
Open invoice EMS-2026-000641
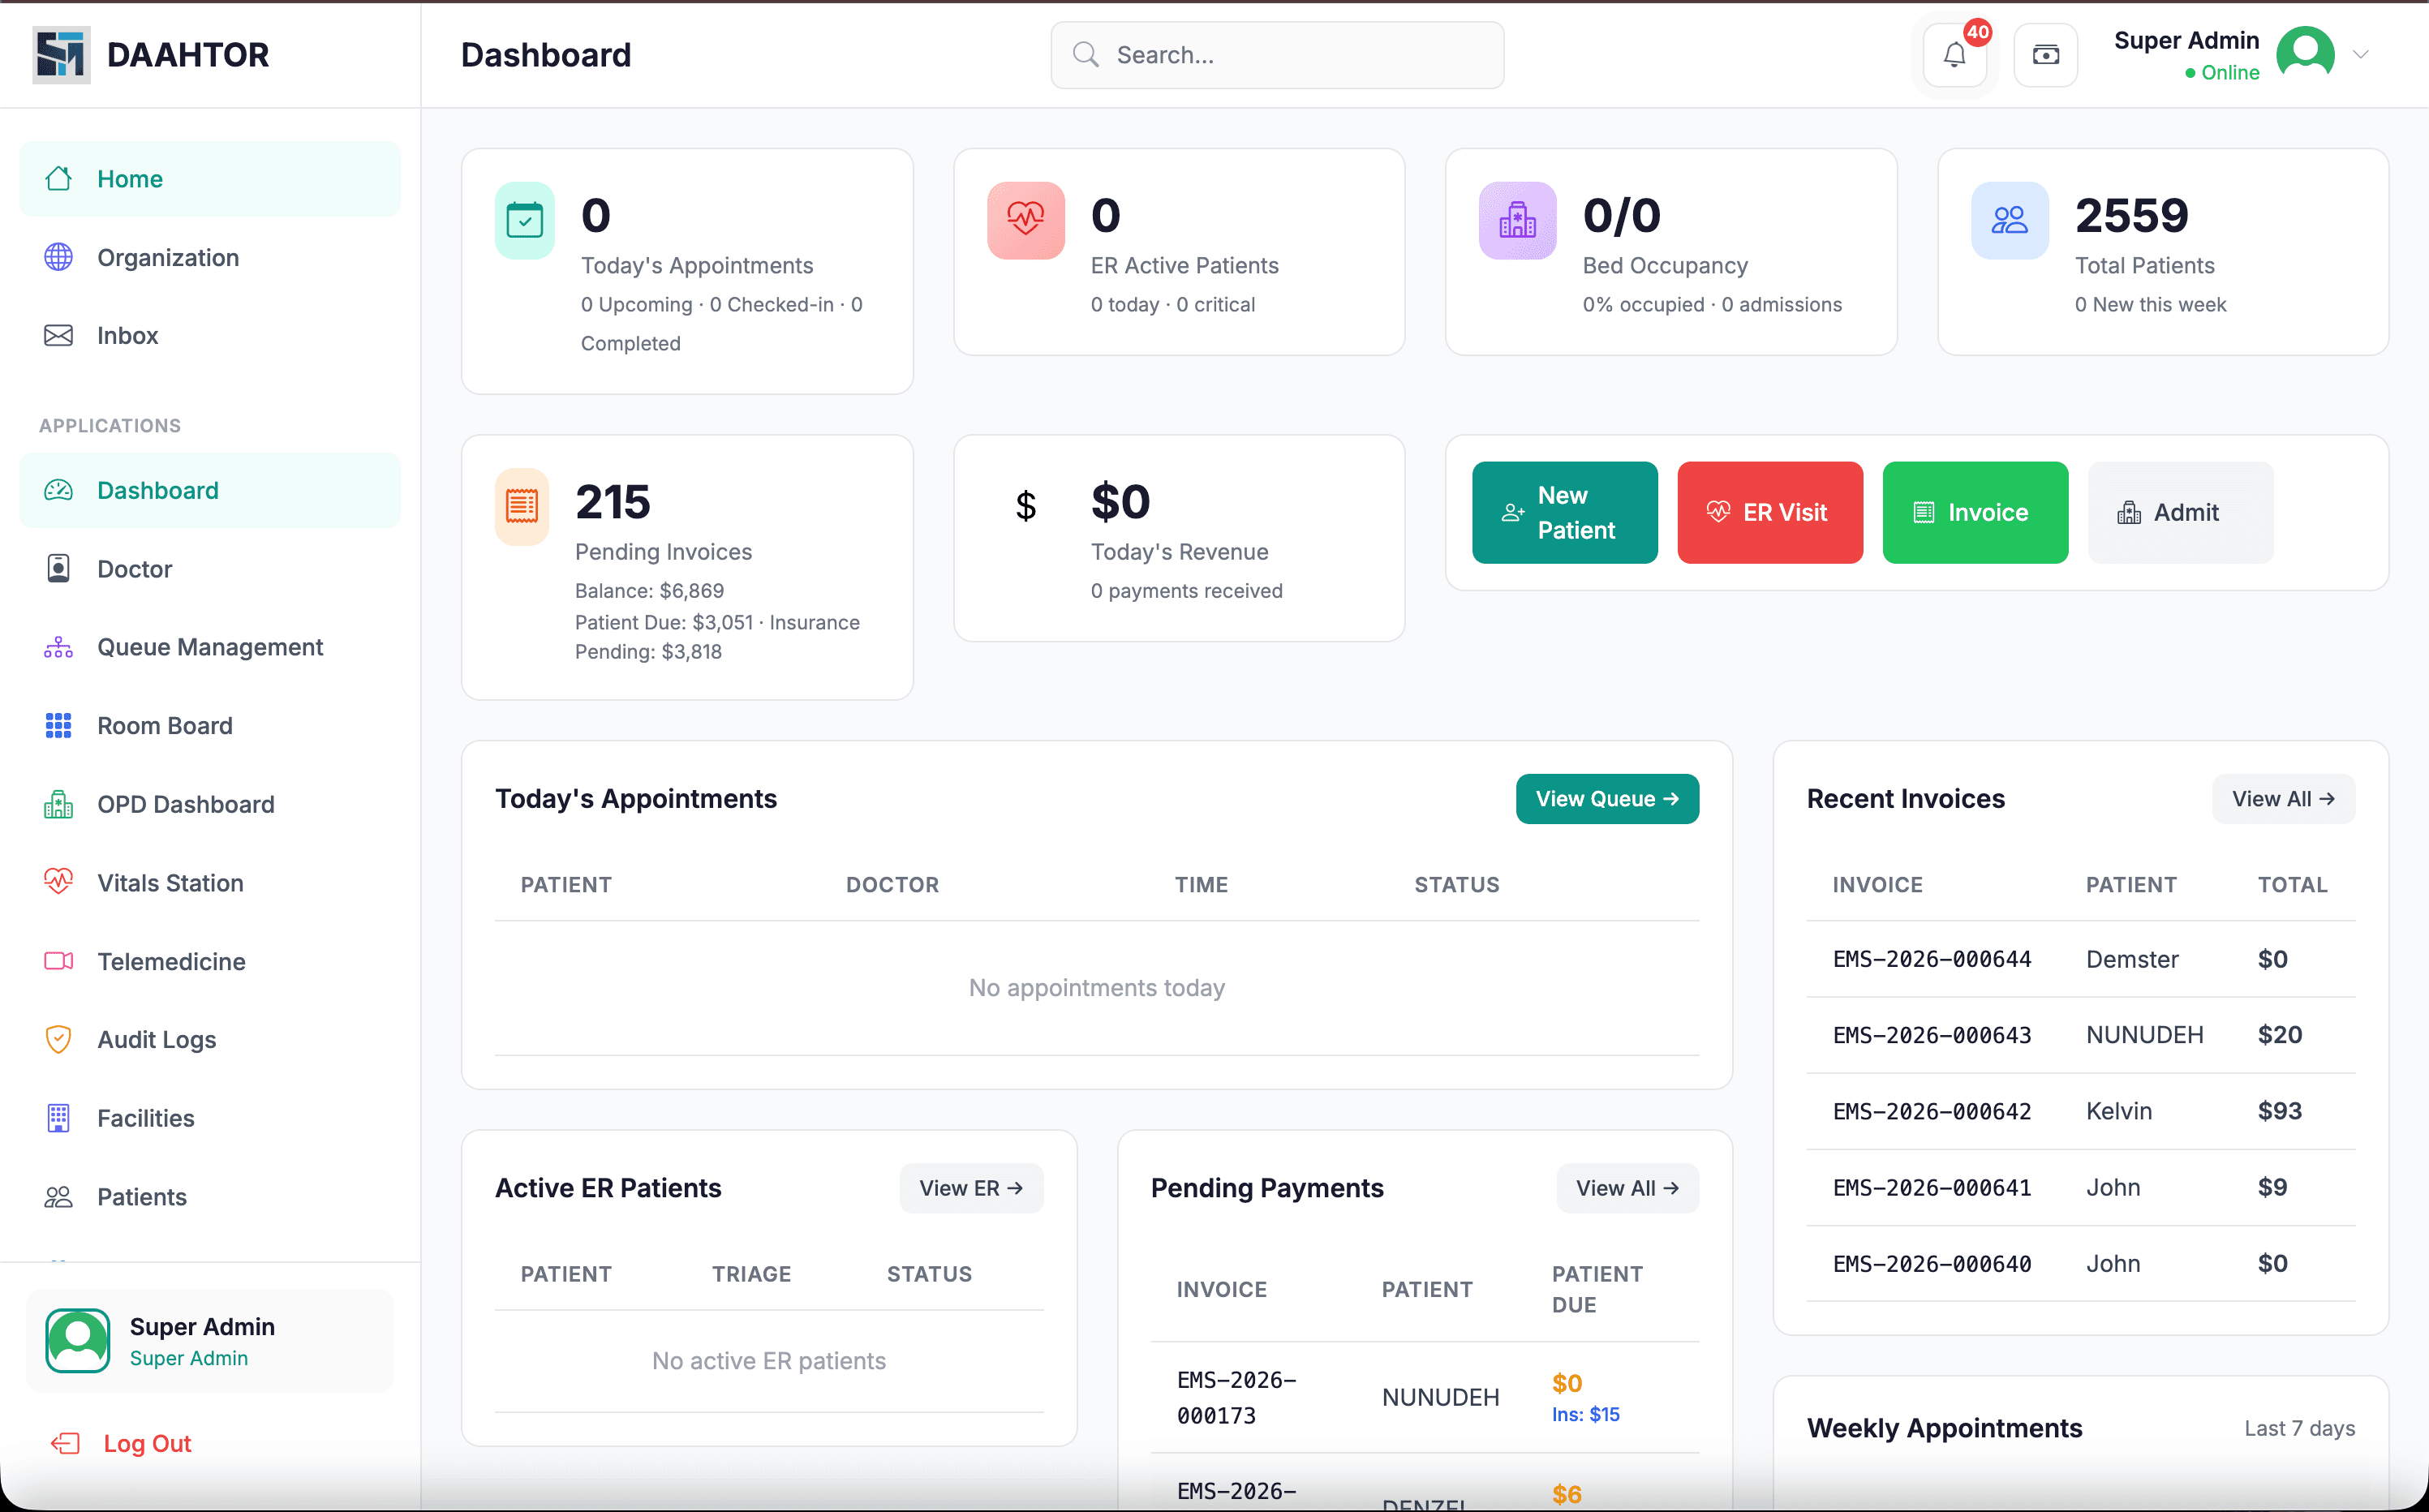click(1931, 1188)
